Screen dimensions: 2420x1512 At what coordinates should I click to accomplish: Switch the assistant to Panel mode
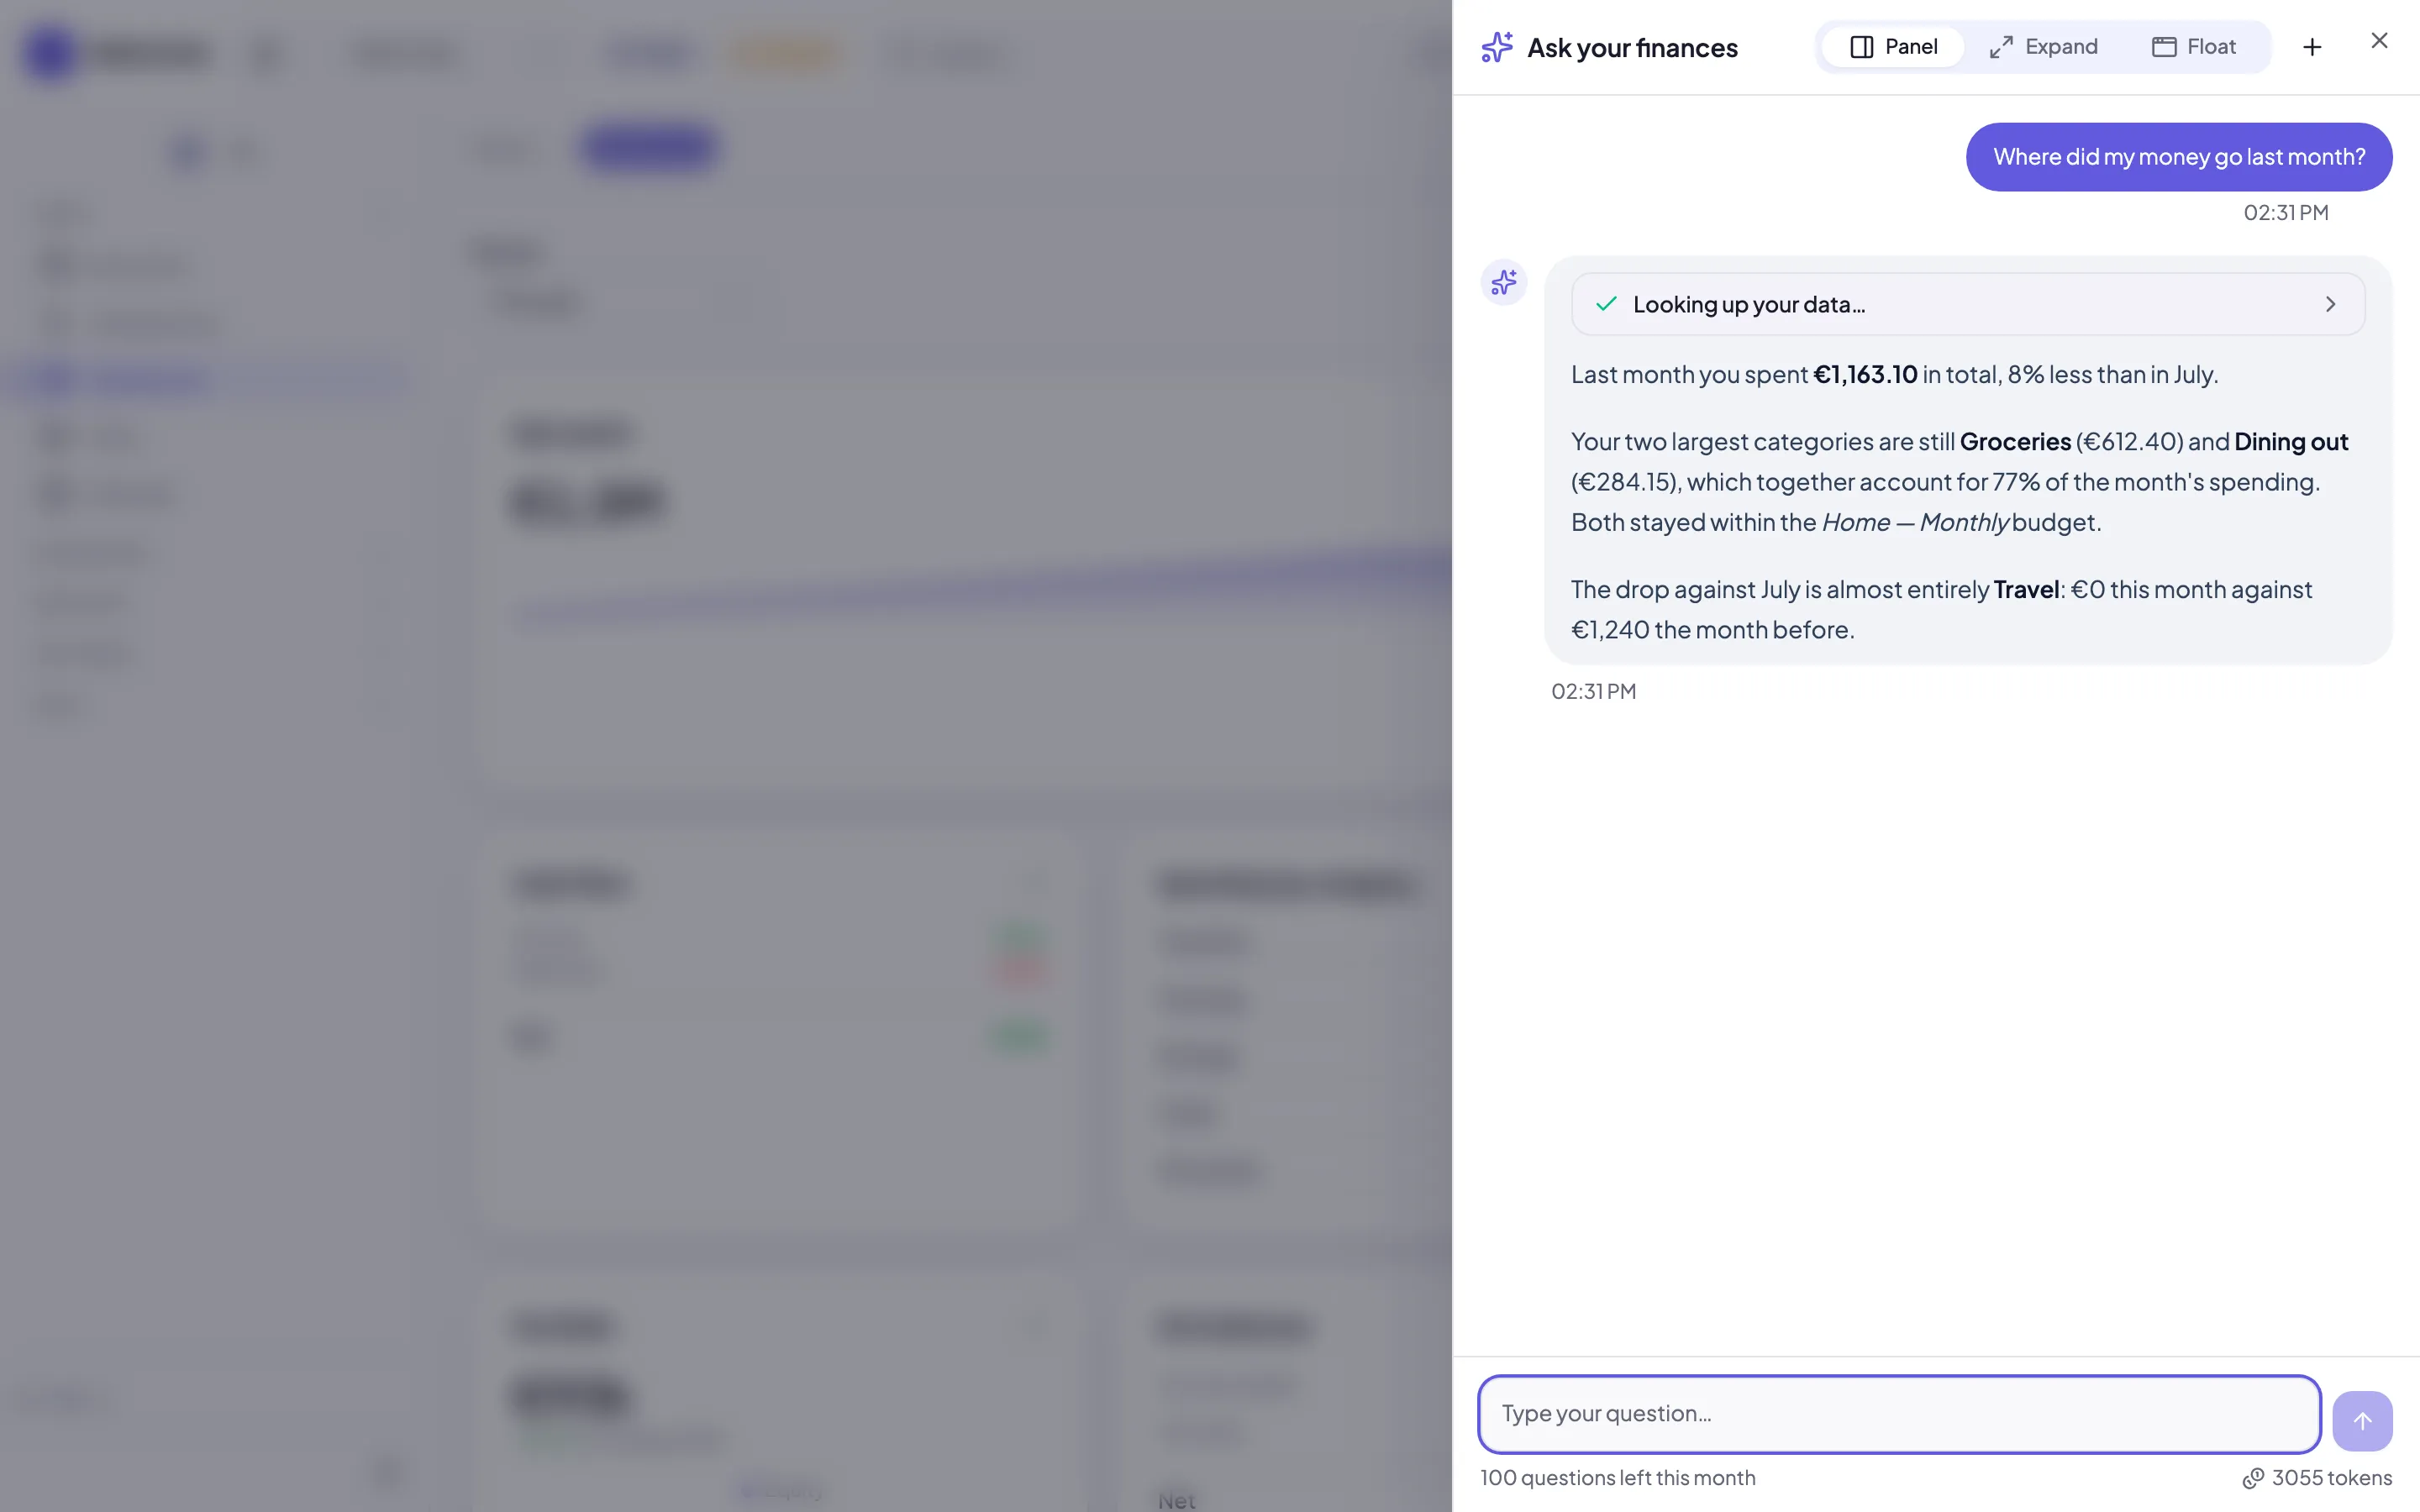[x=1893, y=47]
